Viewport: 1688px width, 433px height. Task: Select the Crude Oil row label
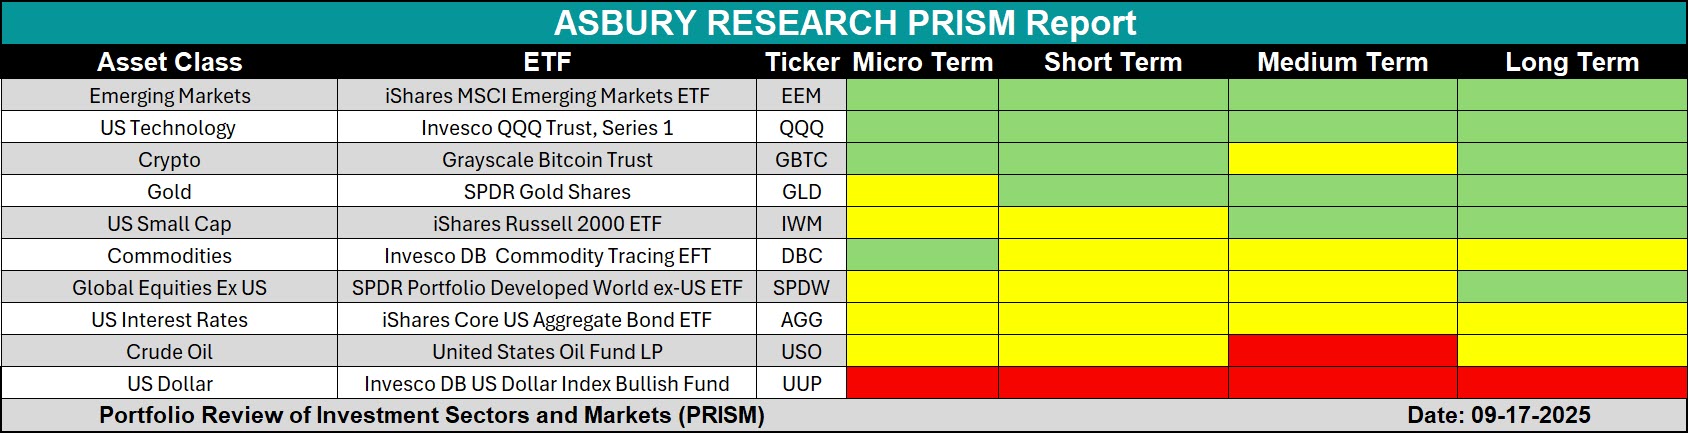(x=169, y=352)
